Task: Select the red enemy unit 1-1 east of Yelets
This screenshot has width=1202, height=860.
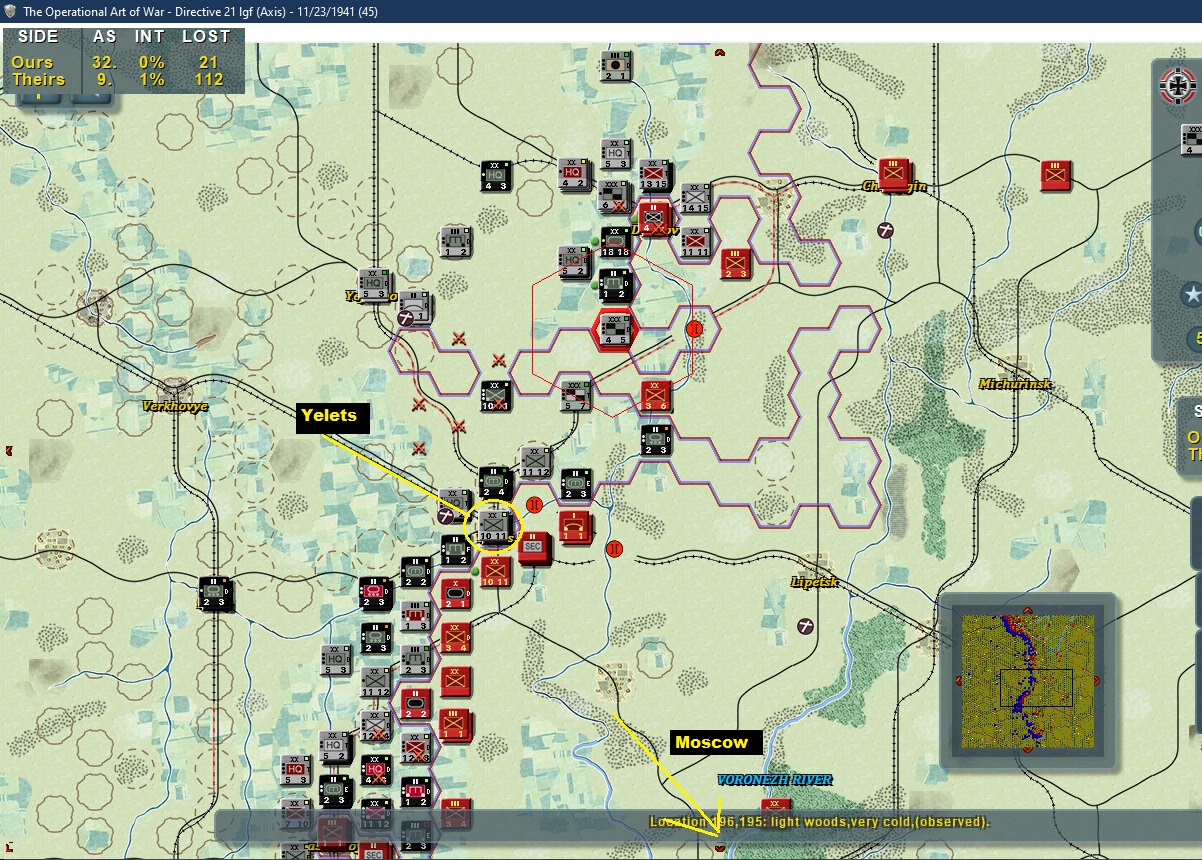Action: pyautogui.click(x=575, y=526)
